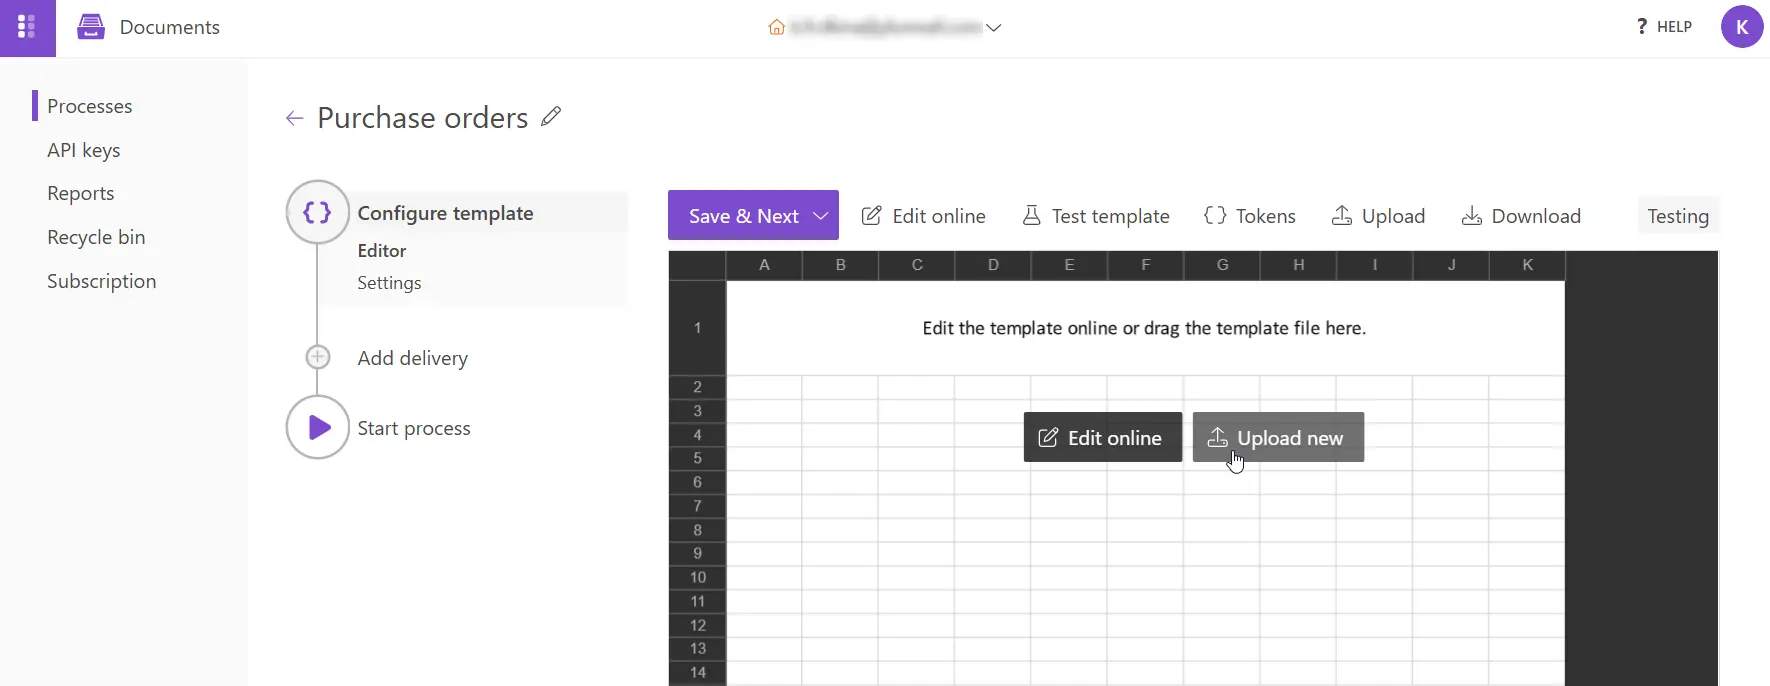The image size is (1770, 686).
Task: Select column C header
Action: point(917,265)
